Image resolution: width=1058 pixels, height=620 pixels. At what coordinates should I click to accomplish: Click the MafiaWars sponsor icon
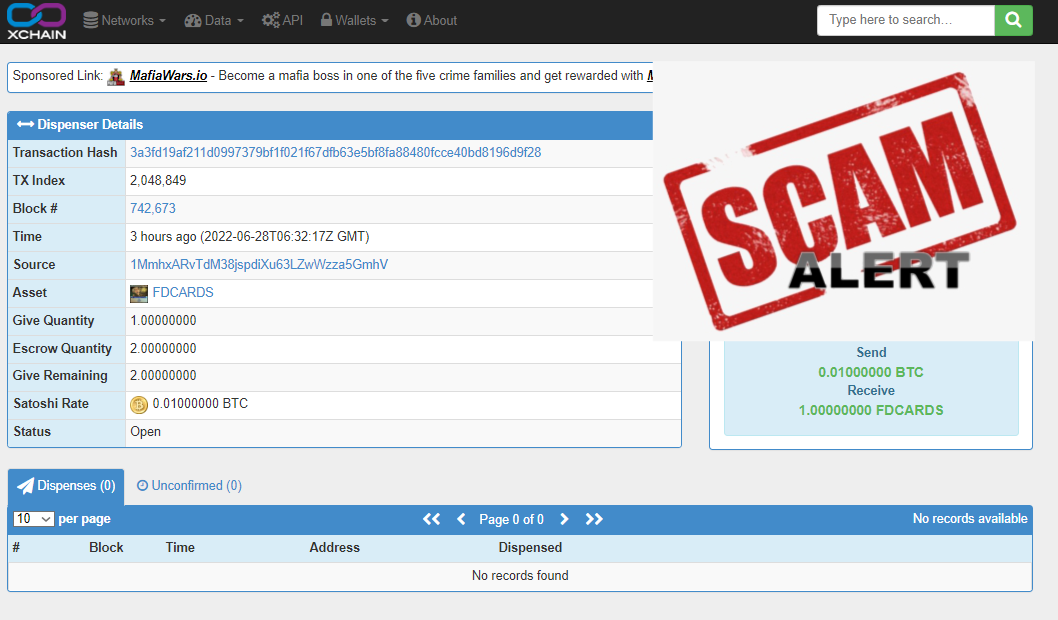117,76
